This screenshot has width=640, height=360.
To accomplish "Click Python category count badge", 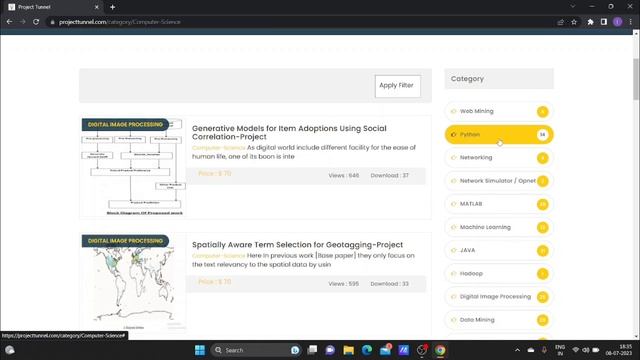I will coord(542,134).
